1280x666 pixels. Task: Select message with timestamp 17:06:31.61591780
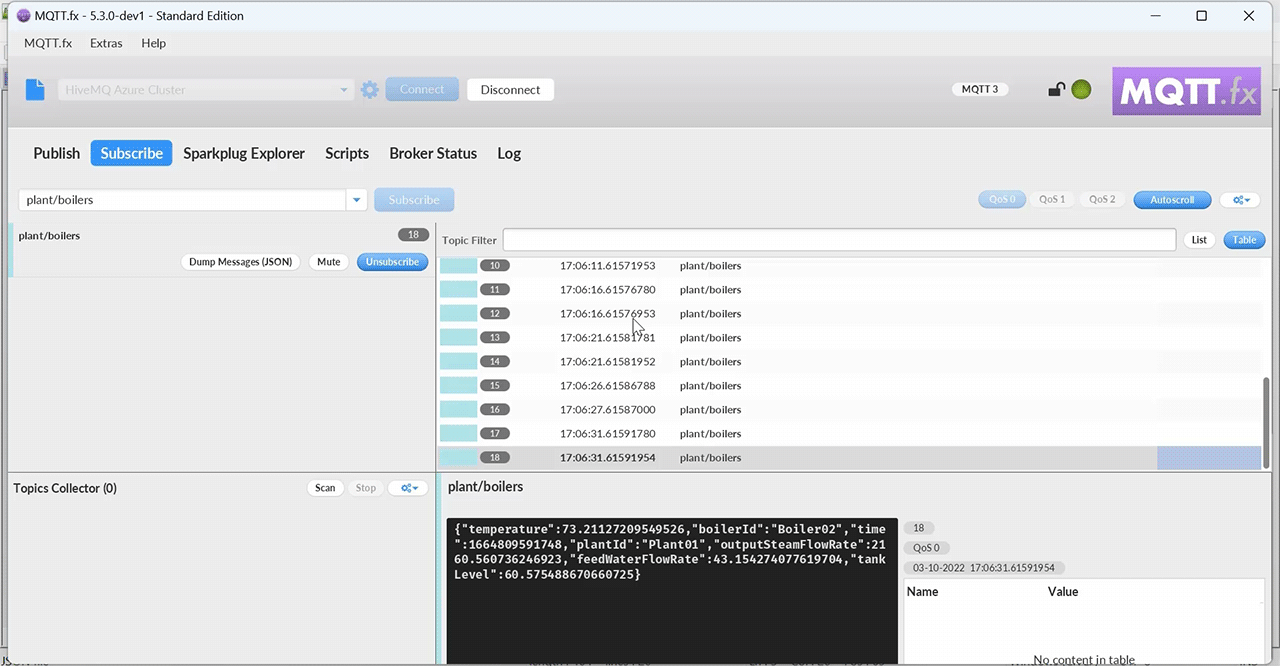tap(849, 434)
